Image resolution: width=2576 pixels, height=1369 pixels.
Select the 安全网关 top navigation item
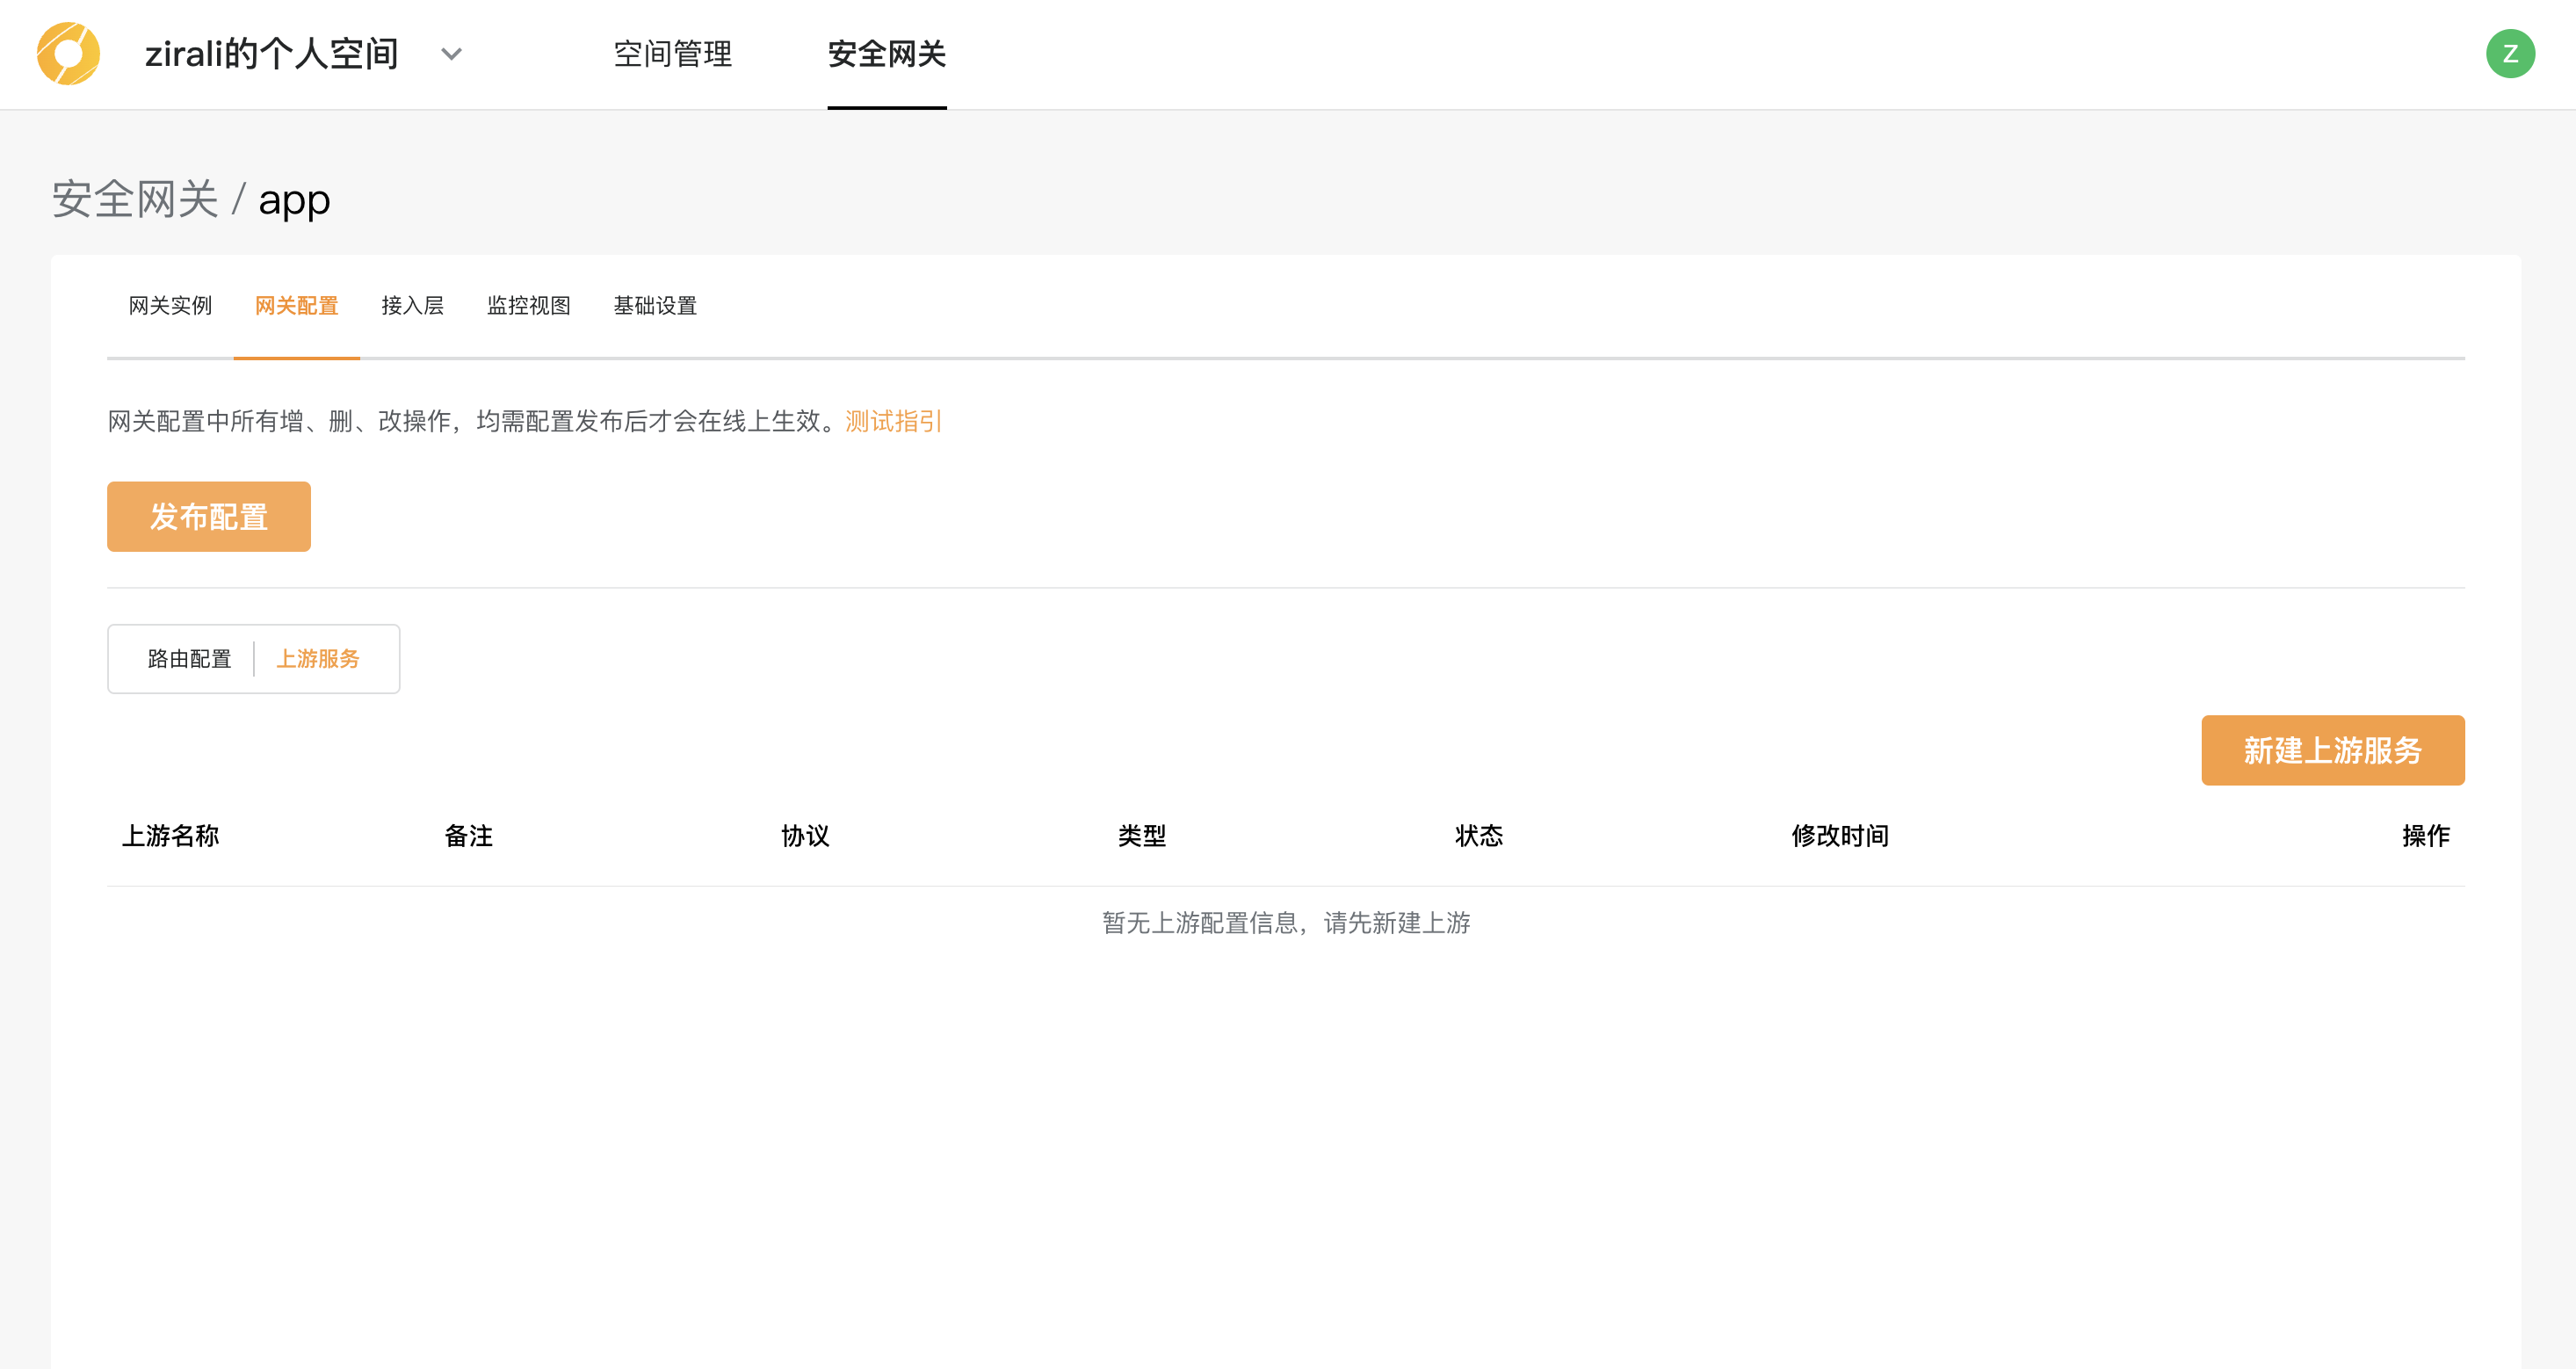pos(886,54)
